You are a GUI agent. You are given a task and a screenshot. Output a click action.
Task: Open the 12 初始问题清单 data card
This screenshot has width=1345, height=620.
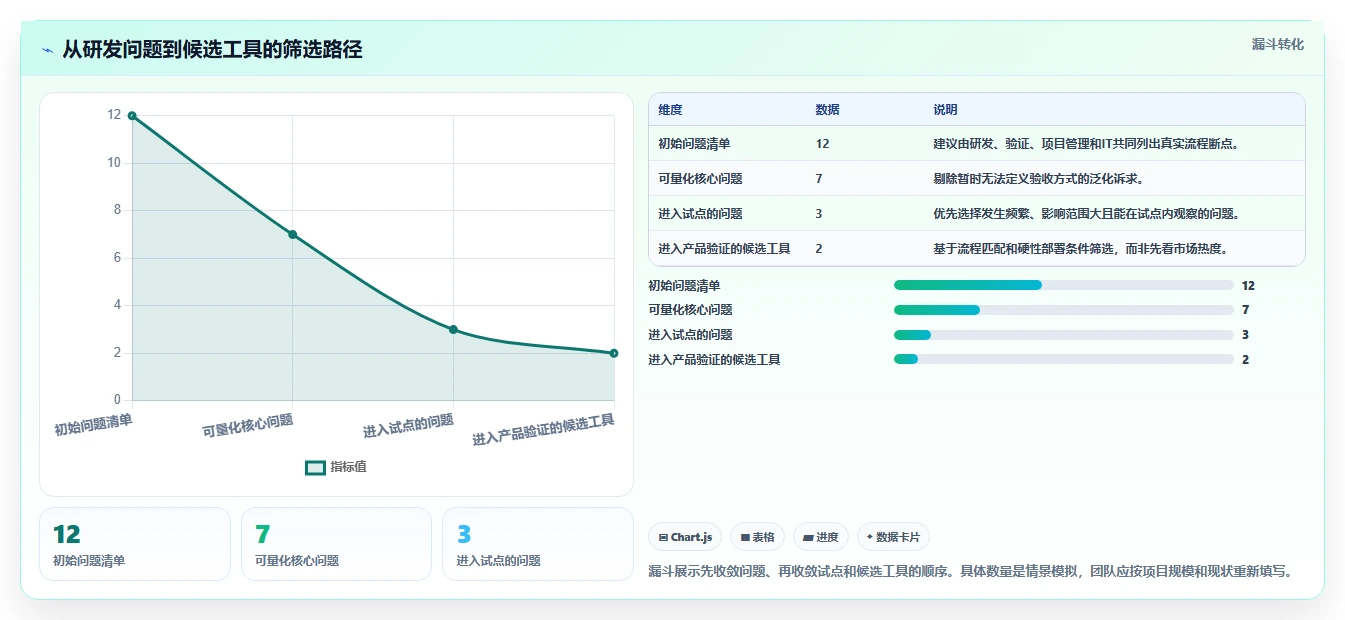[x=135, y=544]
